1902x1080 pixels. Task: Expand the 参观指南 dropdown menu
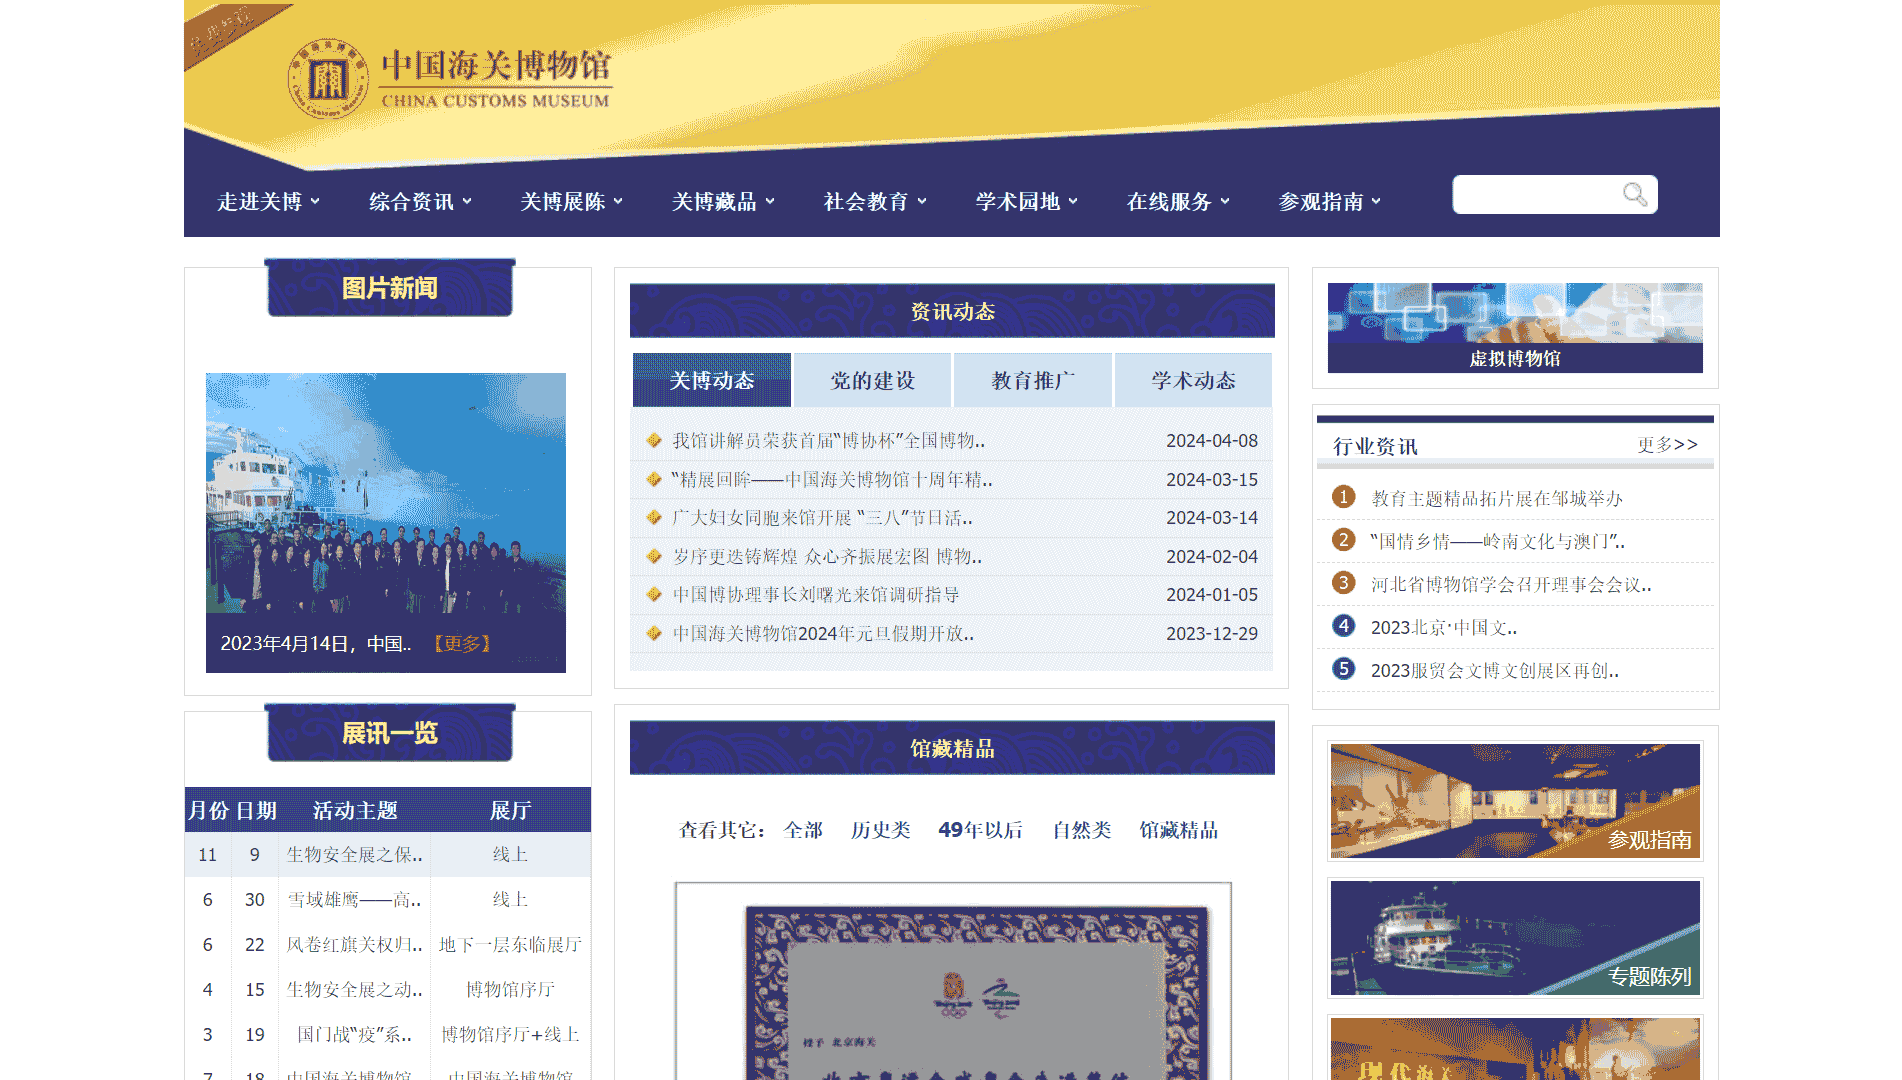[1330, 202]
